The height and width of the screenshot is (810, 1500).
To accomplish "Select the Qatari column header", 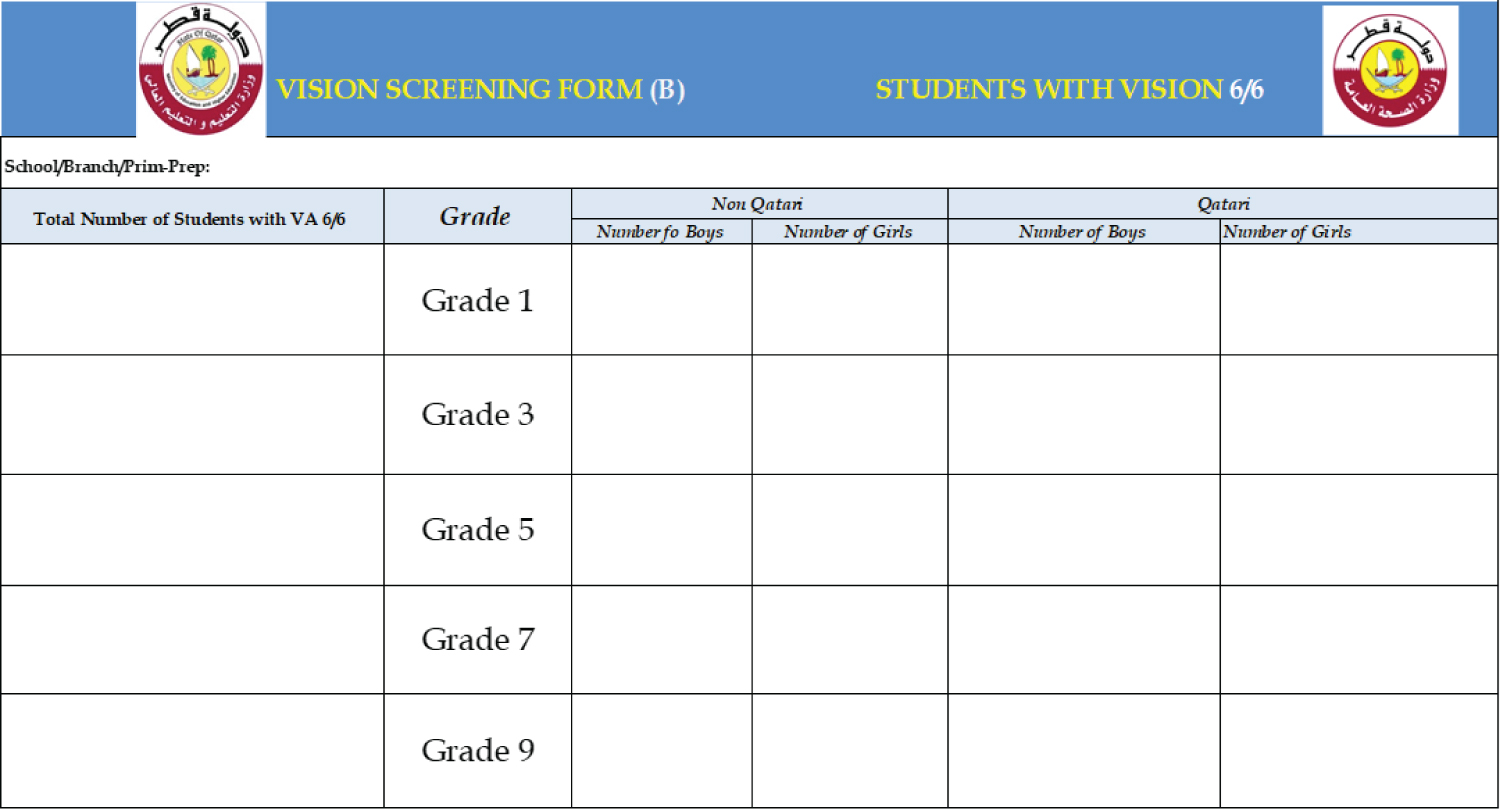I will pyautogui.click(x=1223, y=204).
